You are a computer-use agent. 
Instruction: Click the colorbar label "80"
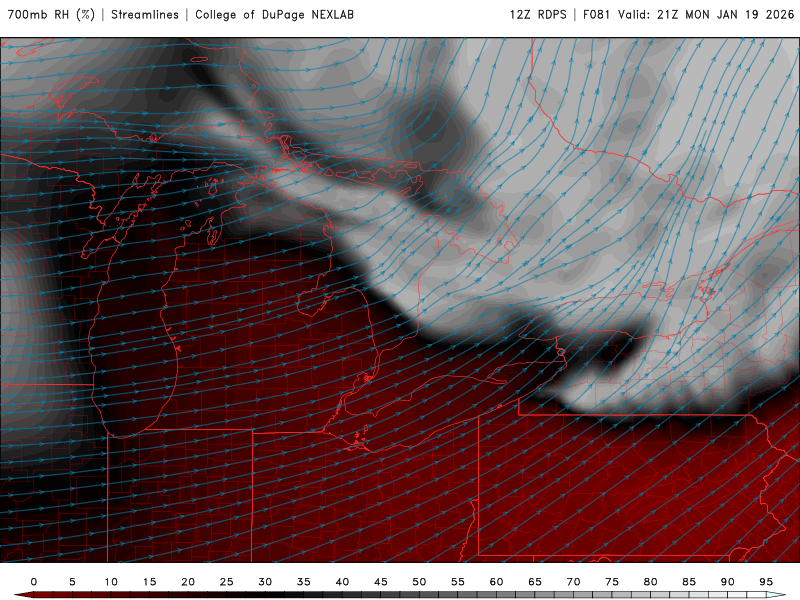pyautogui.click(x=651, y=582)
